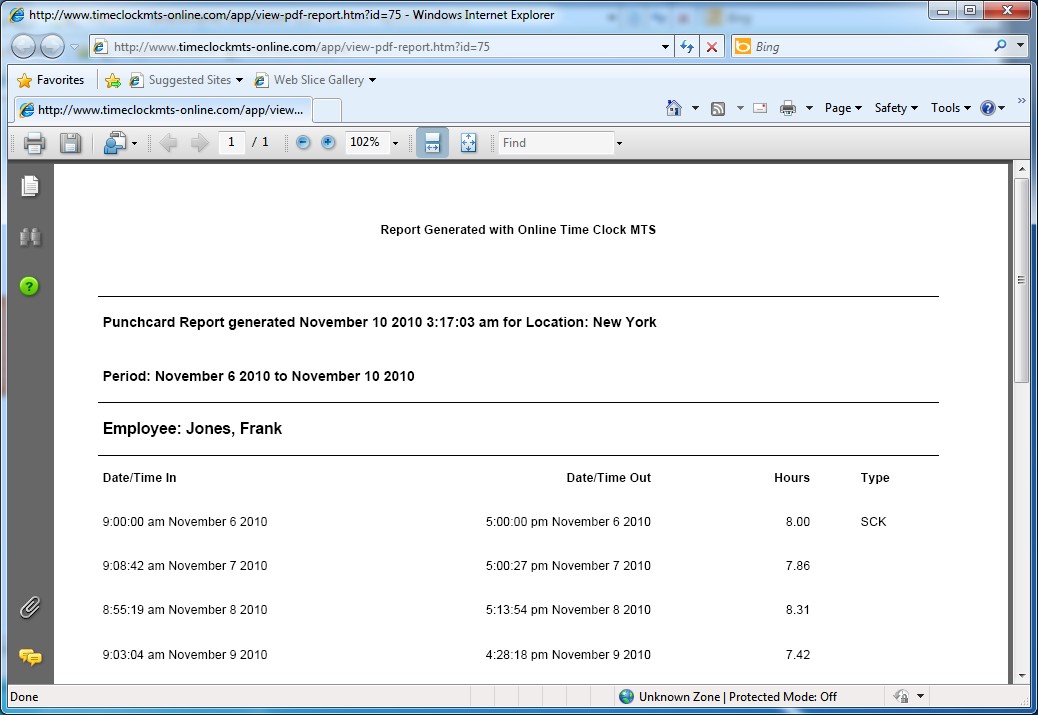
Task: Open the Comments panel
Action: pos(30,657)
